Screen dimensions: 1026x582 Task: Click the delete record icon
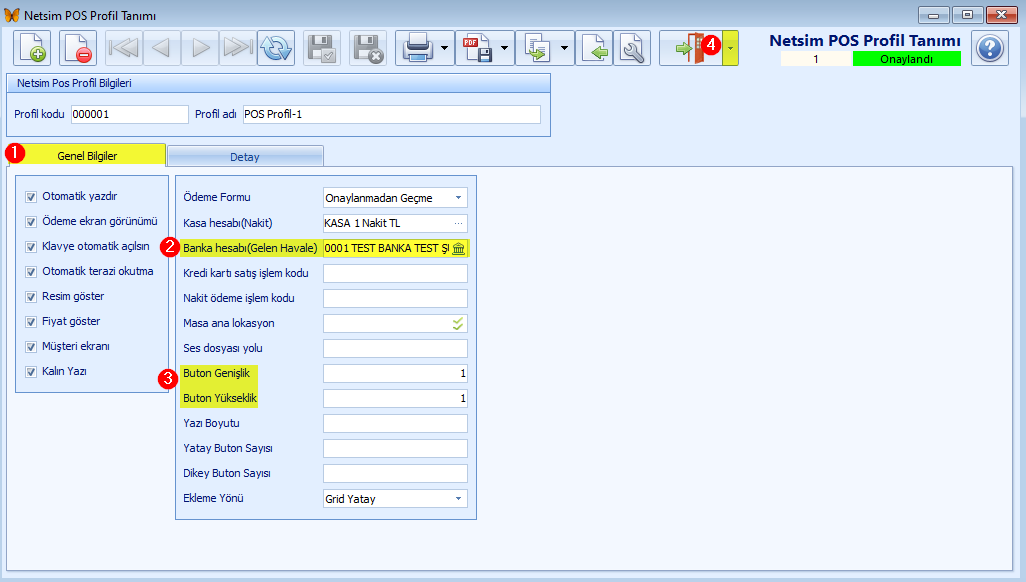(78, 48)
